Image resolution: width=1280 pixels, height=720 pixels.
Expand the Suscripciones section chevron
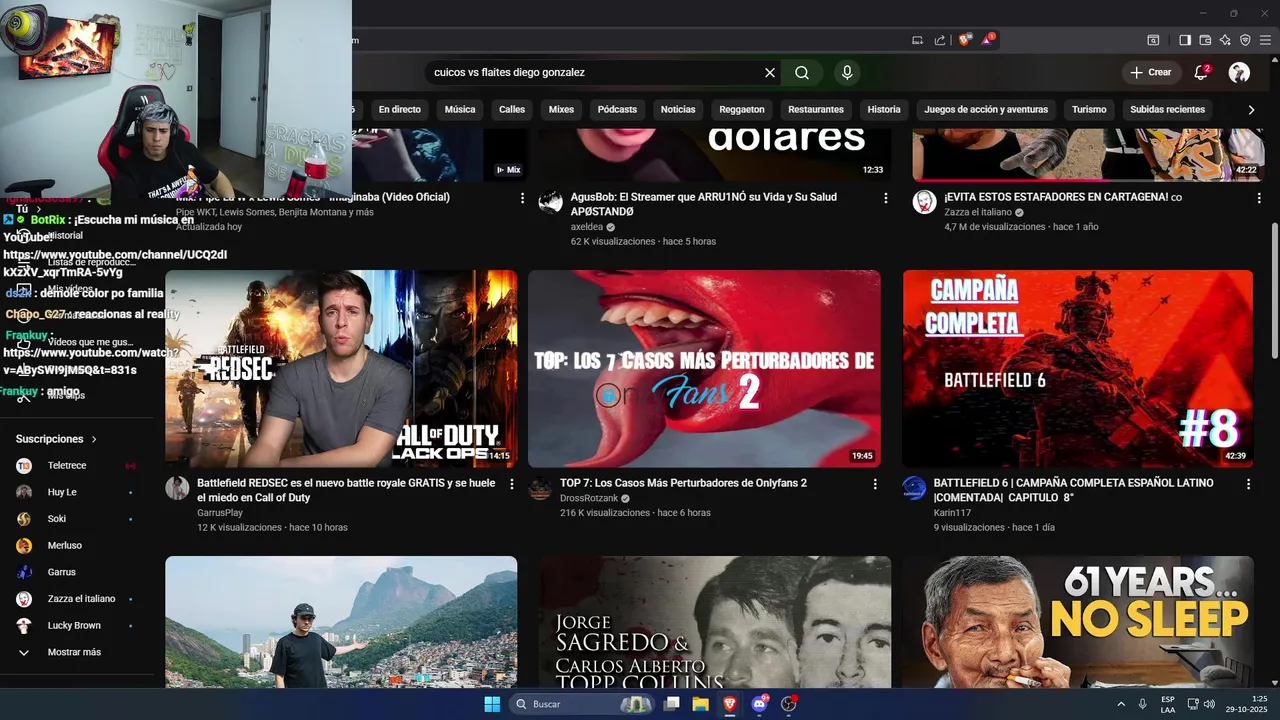coord(94,439)
